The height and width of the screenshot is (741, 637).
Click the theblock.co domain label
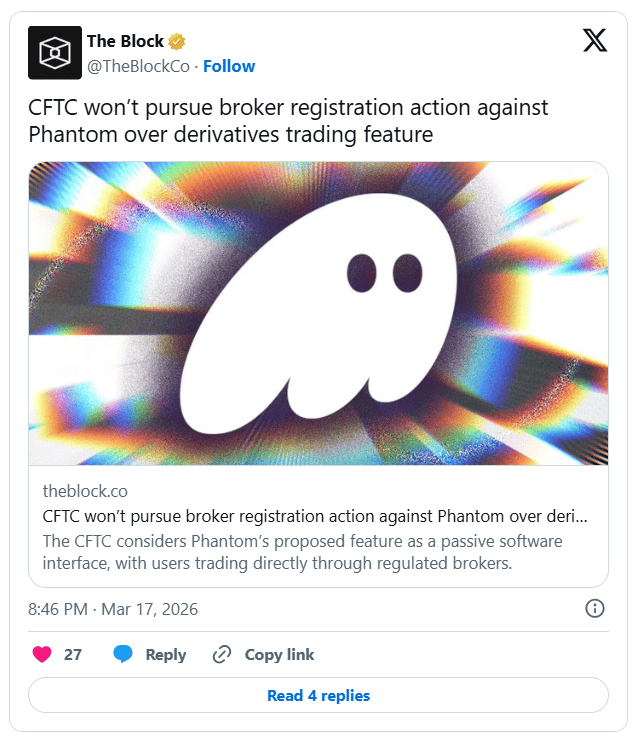85,491
